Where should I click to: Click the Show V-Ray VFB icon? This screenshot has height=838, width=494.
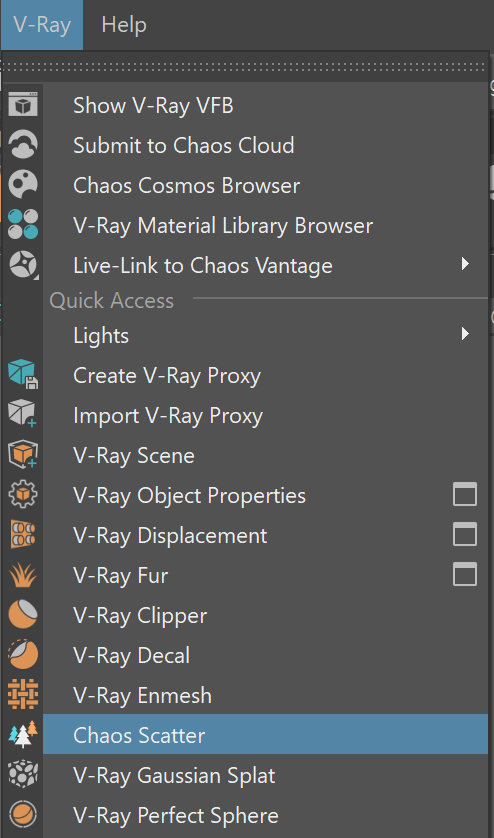tap(22, 104)
